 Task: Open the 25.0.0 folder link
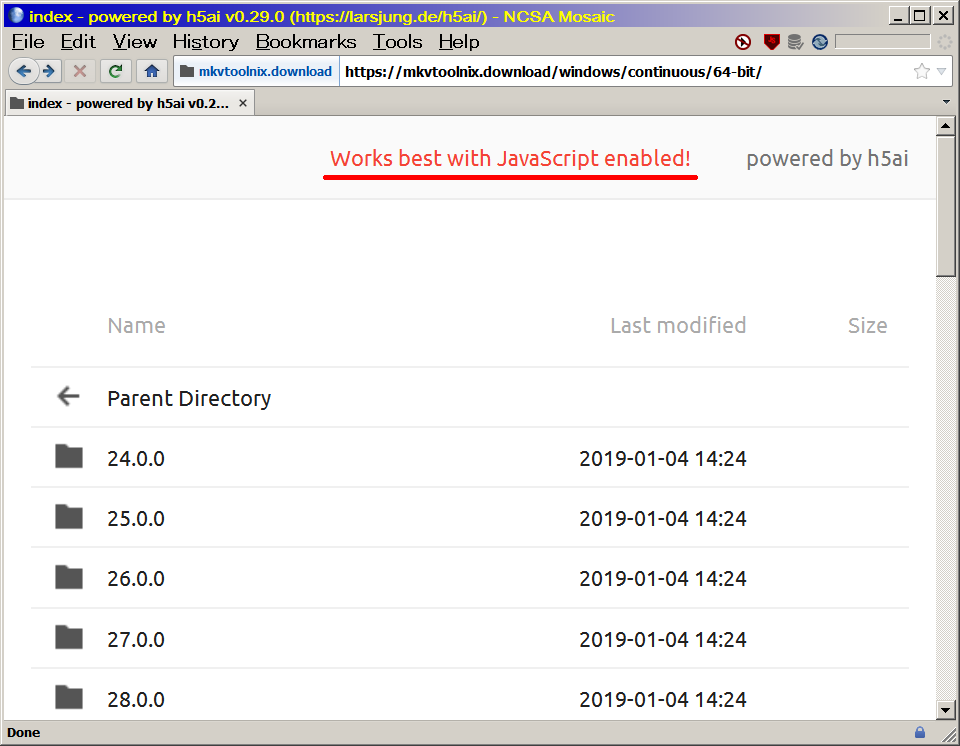136,518
